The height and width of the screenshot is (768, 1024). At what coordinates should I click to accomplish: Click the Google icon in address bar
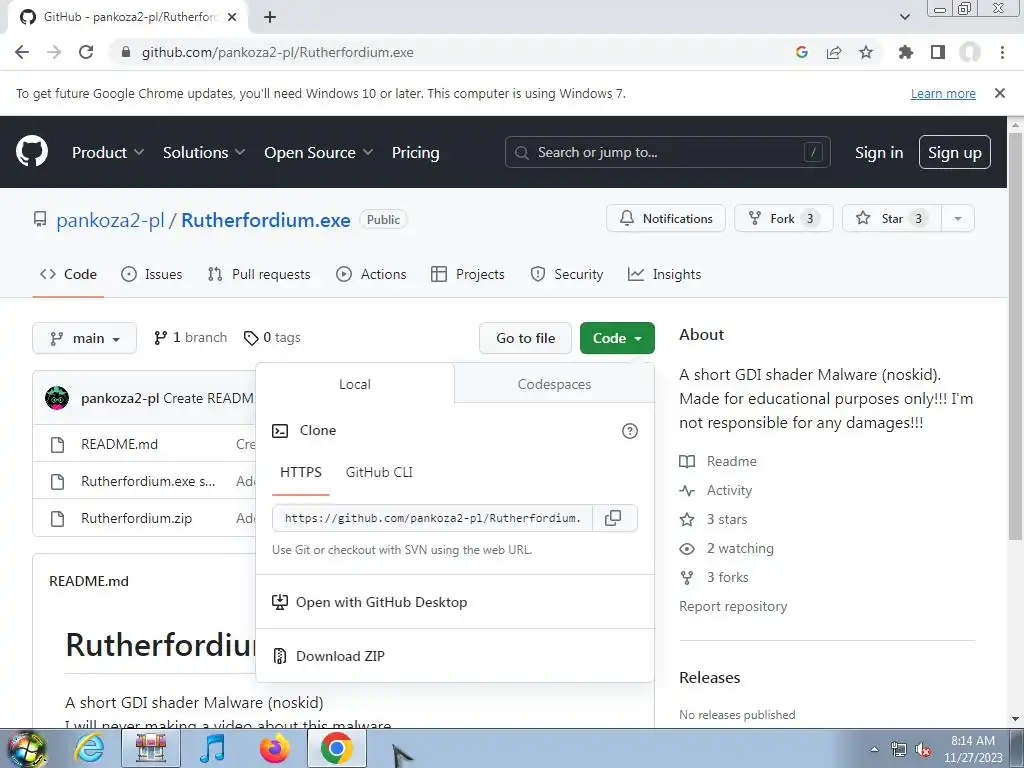(x=802, y=52)
